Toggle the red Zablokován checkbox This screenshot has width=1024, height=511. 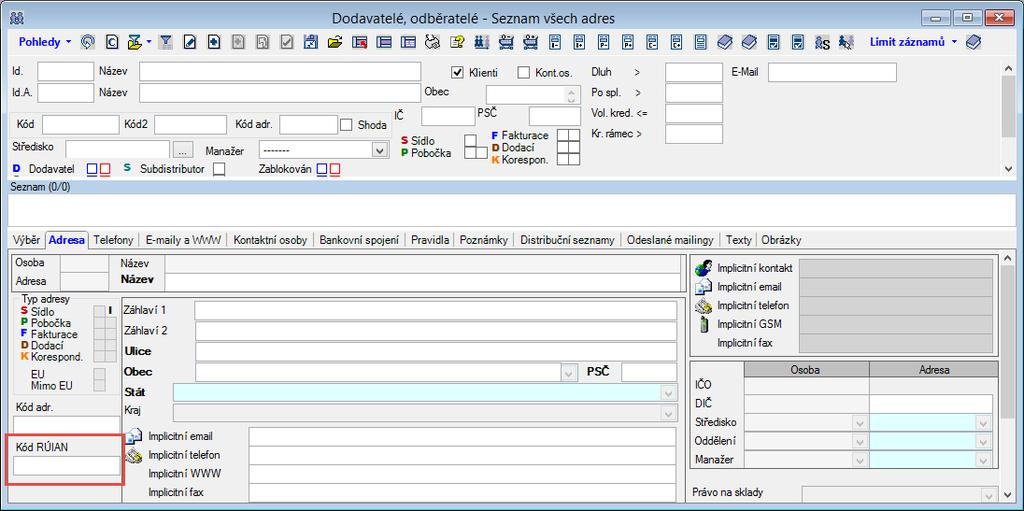334,169
